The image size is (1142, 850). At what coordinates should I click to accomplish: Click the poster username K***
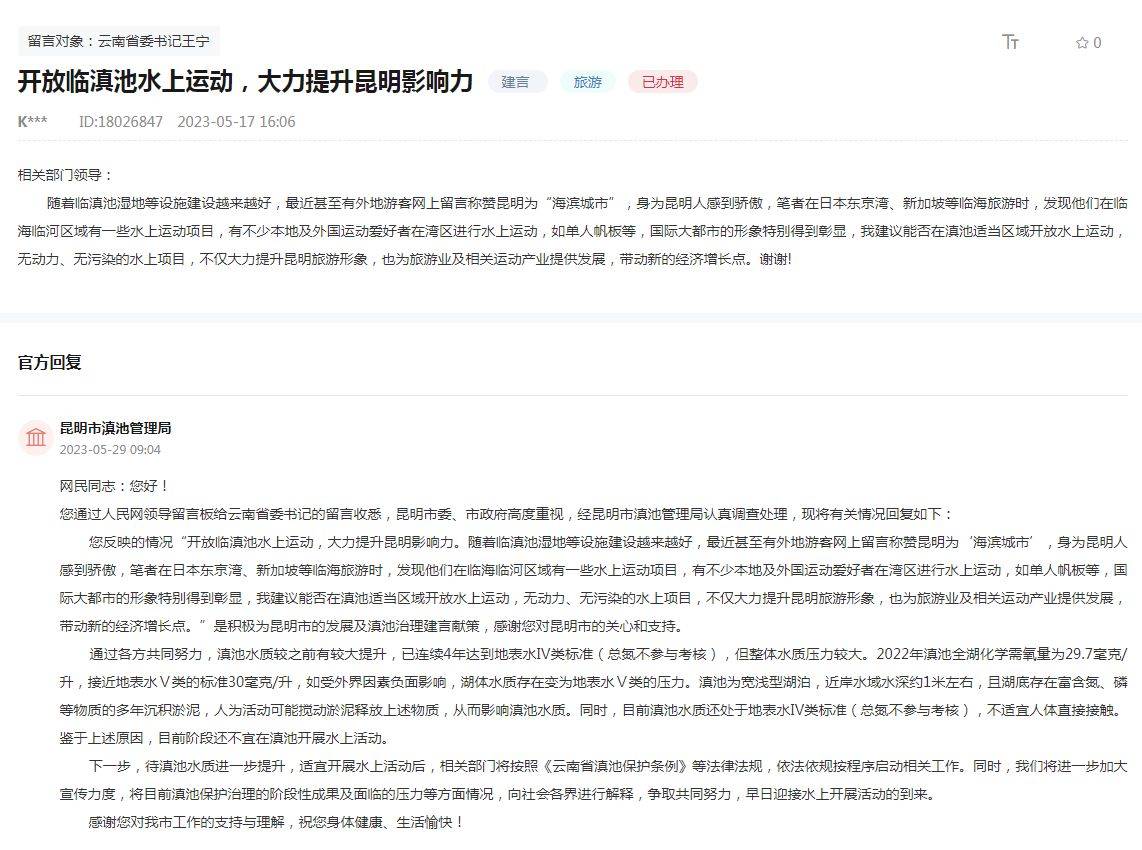[32, 122]
